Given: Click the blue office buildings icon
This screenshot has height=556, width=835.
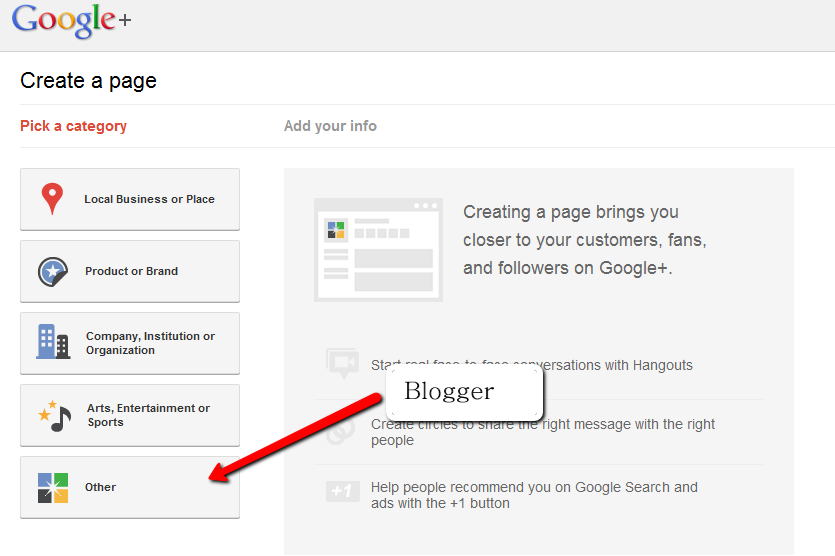Looking at the screenshot, I should 53,341.
